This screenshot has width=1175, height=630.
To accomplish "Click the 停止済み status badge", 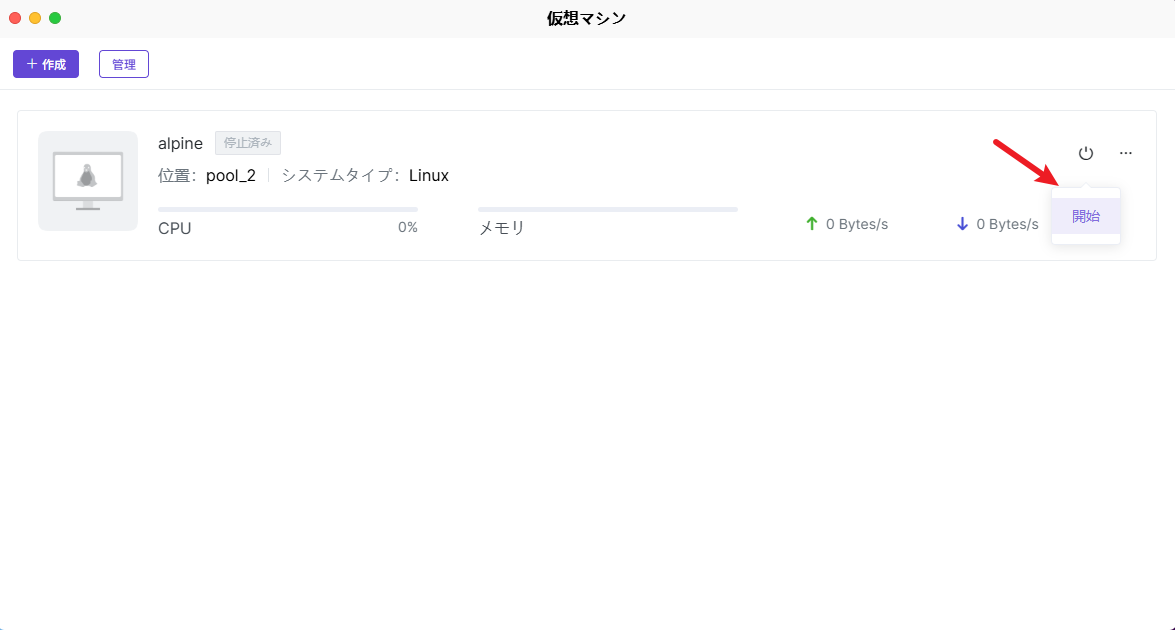I will point(248,143).
